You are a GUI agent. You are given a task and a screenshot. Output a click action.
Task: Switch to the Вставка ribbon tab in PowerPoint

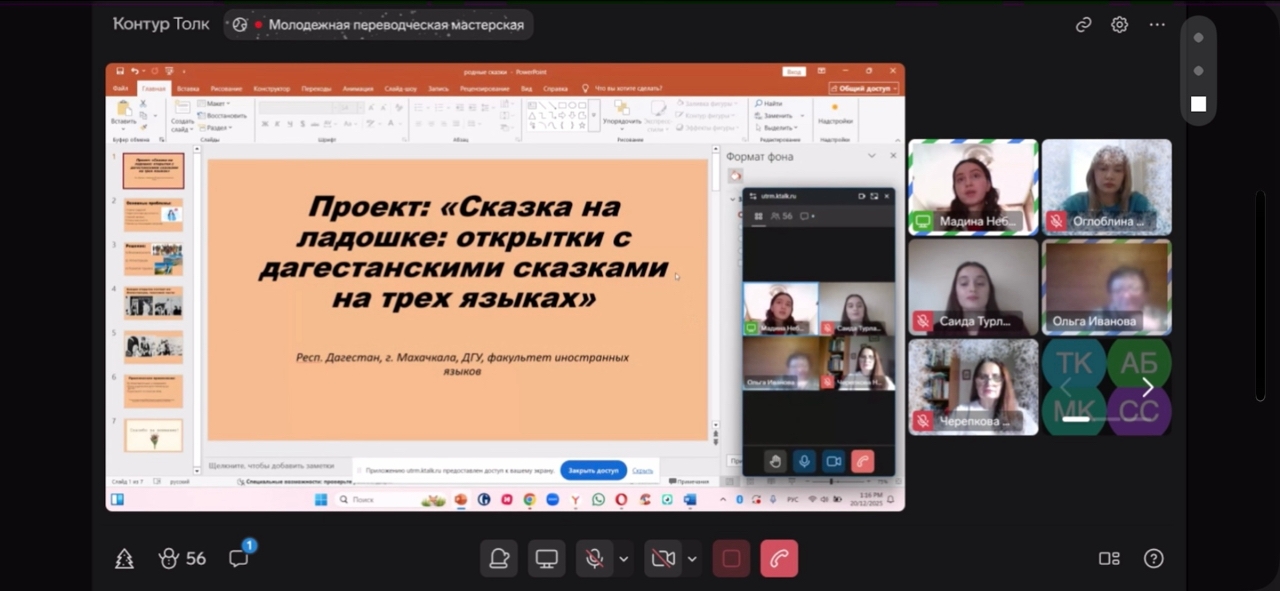point(189,88)
